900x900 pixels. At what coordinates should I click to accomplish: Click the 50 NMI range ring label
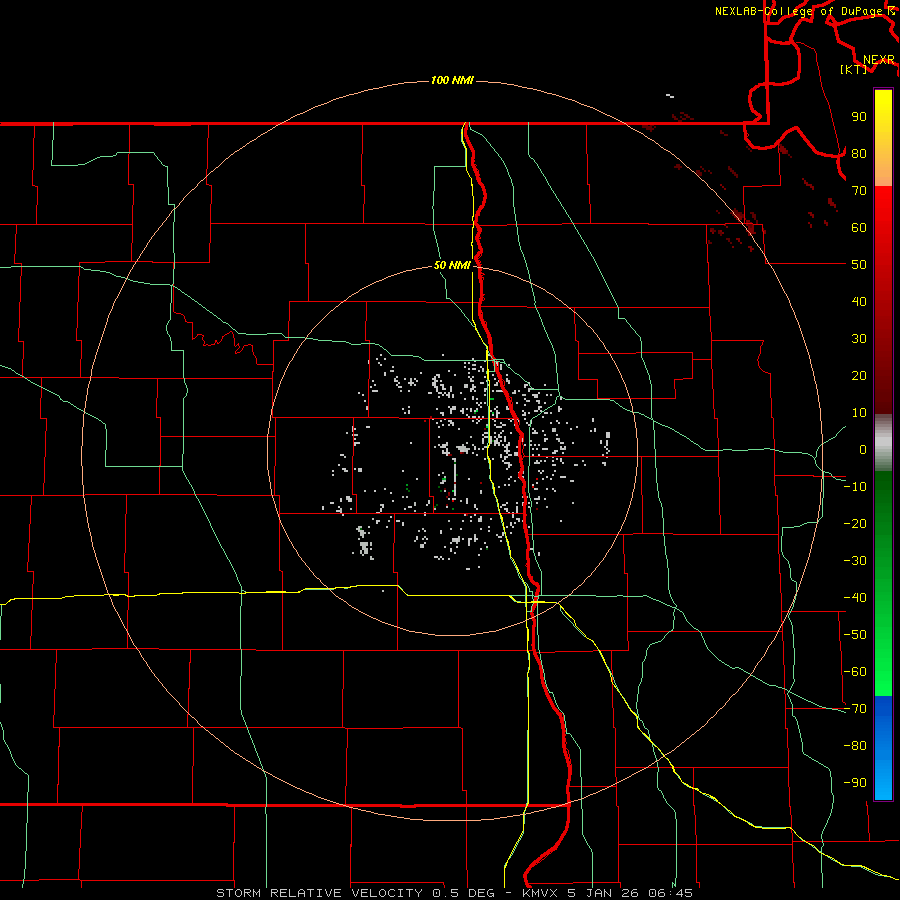452,265
